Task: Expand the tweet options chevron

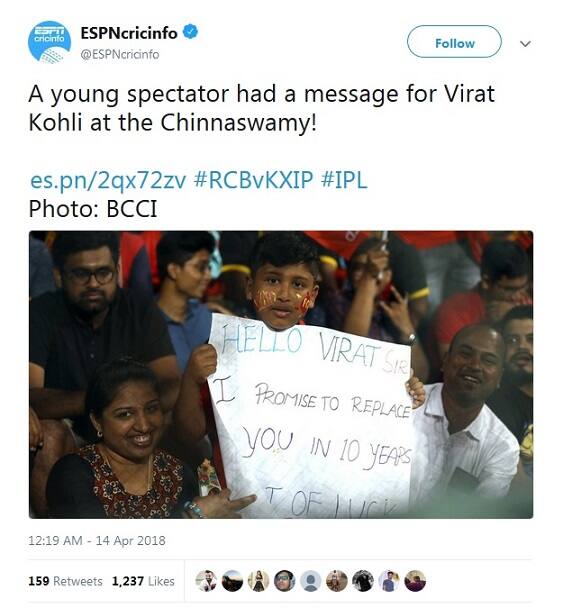Action: click(525, 44)
